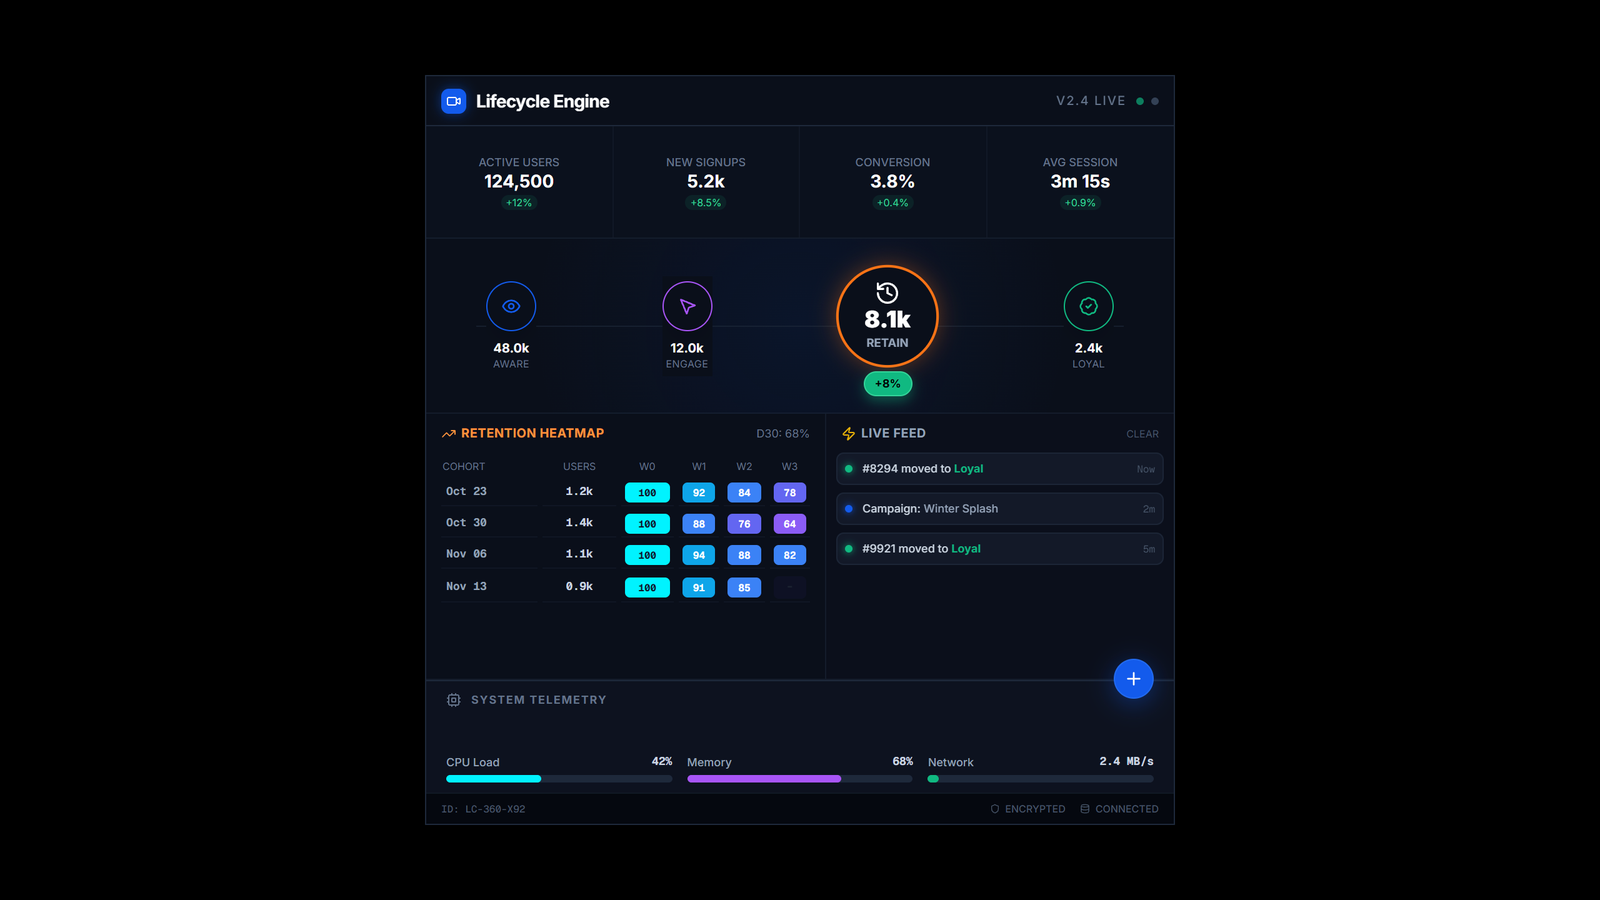The height and width of the screenshot is (900, 1600).
Task: Click the check badge icon above LOYAL
Action: (x=1088, y=306)
